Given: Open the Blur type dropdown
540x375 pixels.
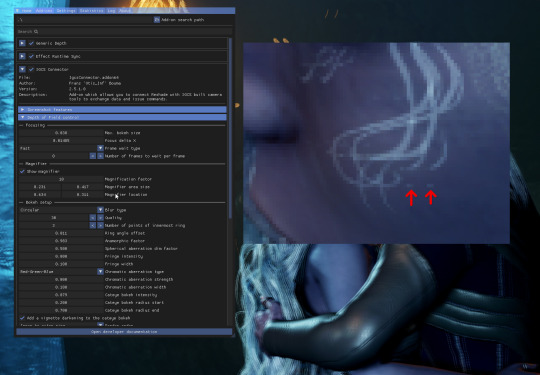Looking at the screenshot, I should tap(100, 210).
